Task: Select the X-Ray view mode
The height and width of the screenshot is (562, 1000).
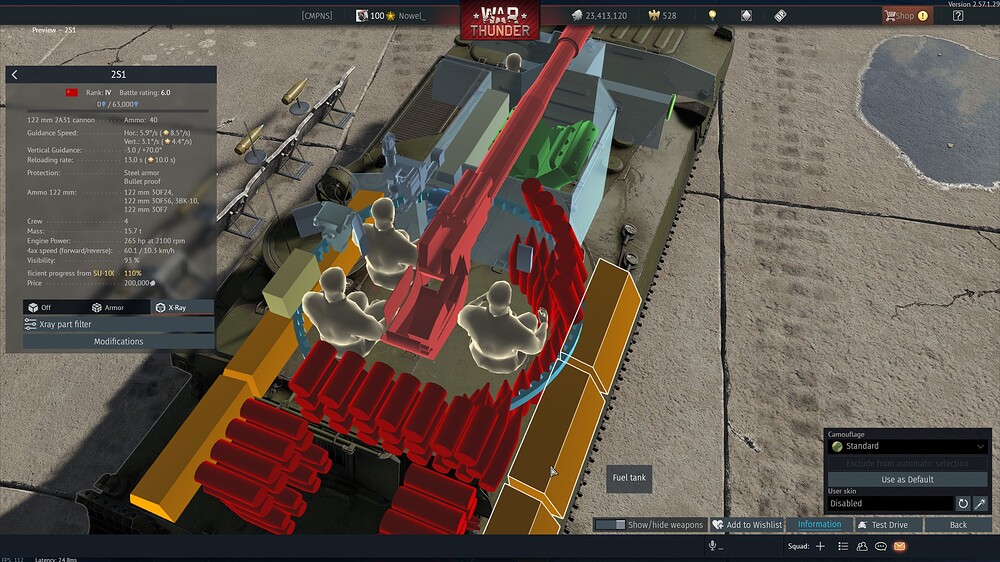Action: tap(172, 307)
